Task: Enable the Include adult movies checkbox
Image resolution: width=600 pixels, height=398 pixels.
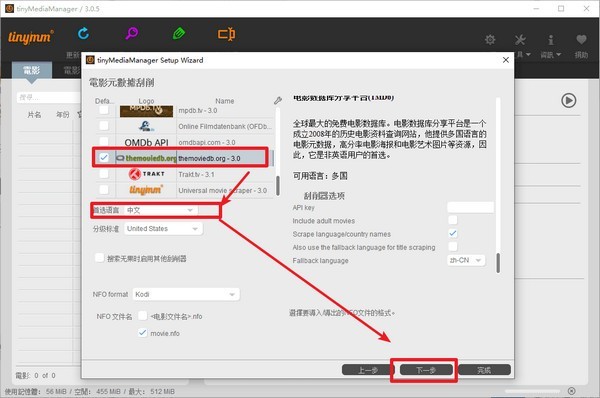Action: [x=452, y=220]
